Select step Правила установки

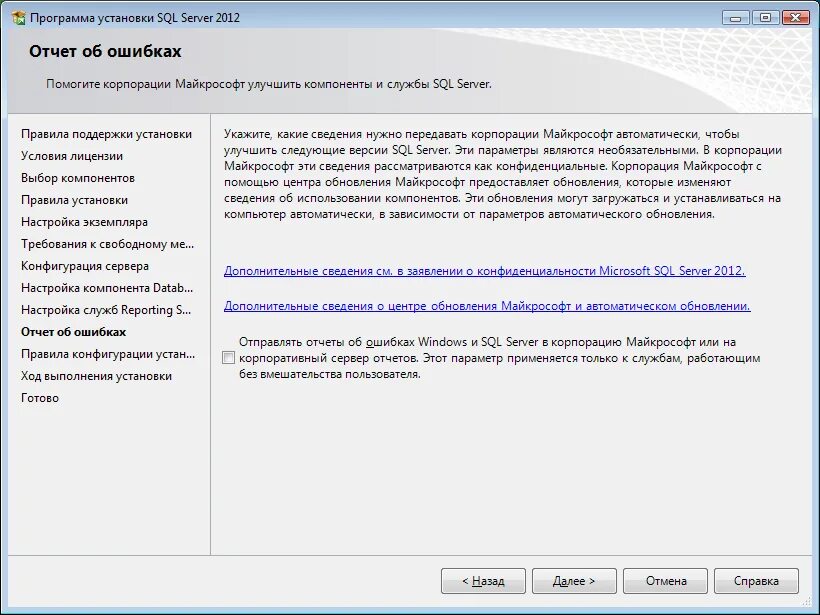click(74, 200)
